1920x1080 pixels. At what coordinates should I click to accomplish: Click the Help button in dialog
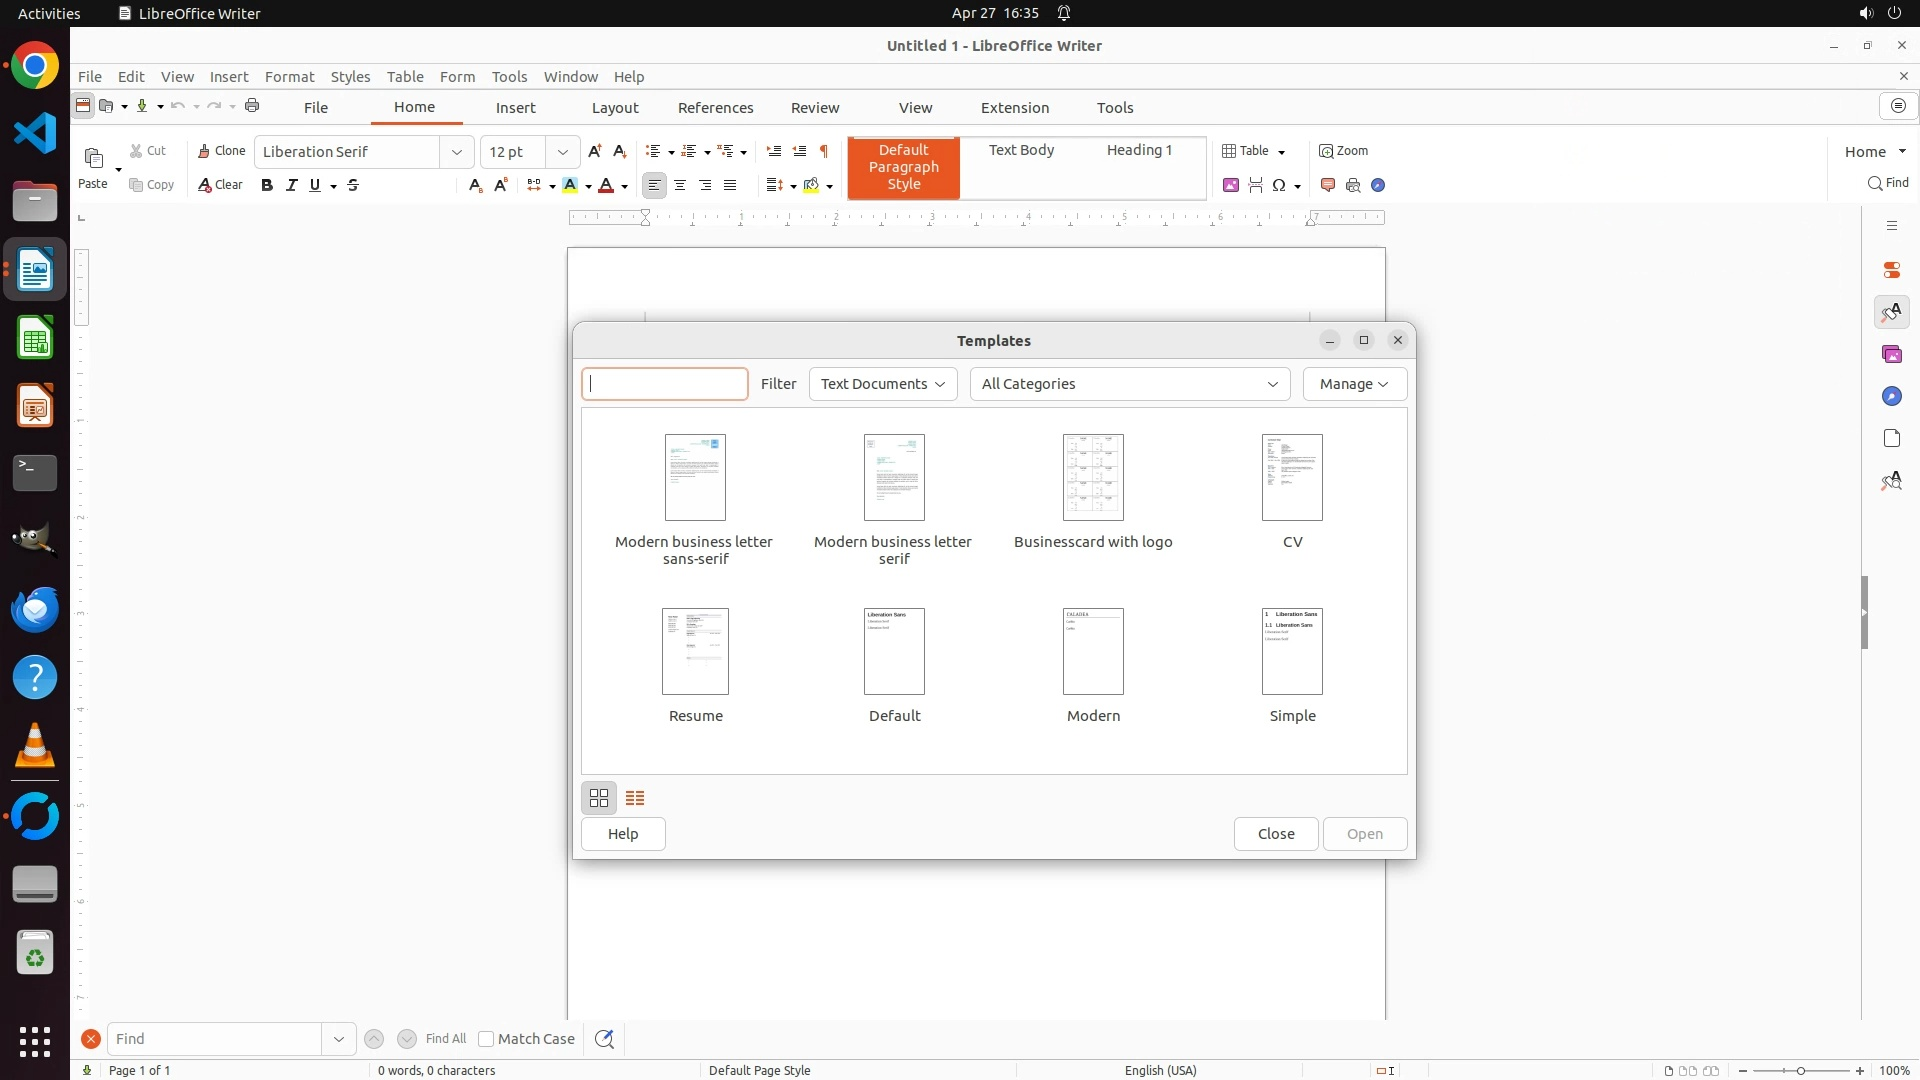(x=623, y=834)
